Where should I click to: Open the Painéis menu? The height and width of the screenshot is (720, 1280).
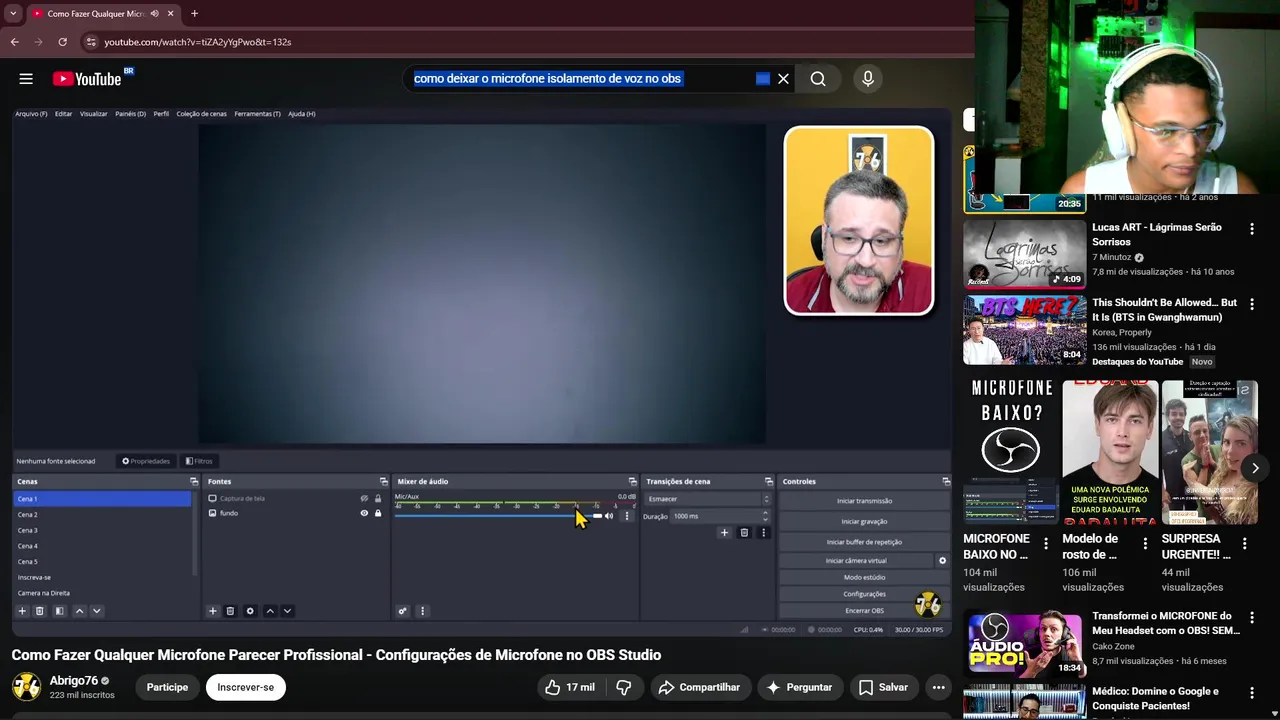coord(130,114)
